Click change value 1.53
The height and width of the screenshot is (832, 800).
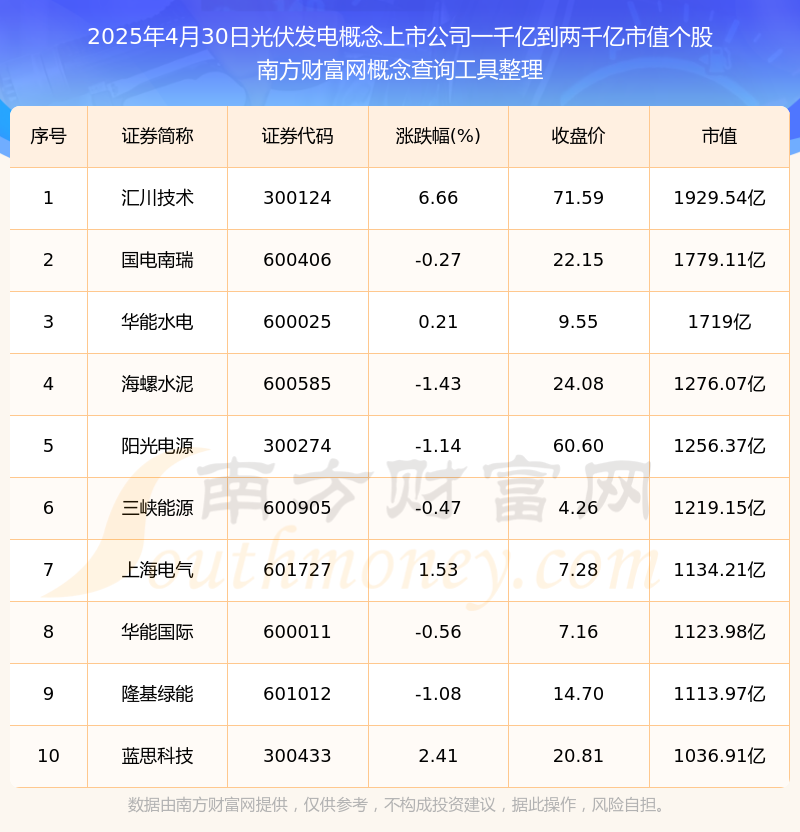click(x=438, y=570)
